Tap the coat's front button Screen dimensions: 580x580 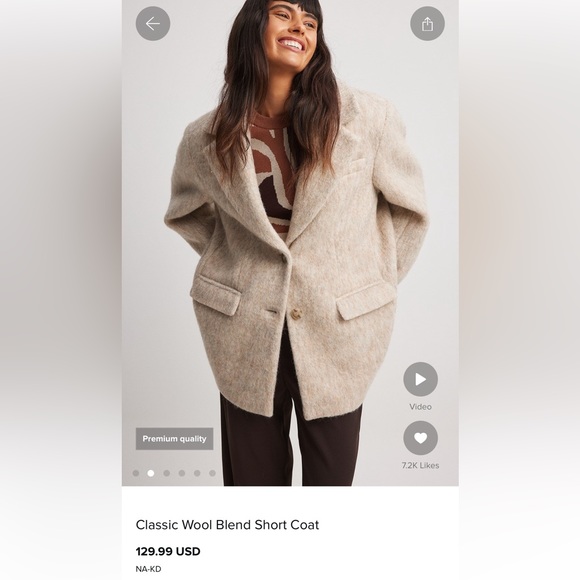click(296, 313)
